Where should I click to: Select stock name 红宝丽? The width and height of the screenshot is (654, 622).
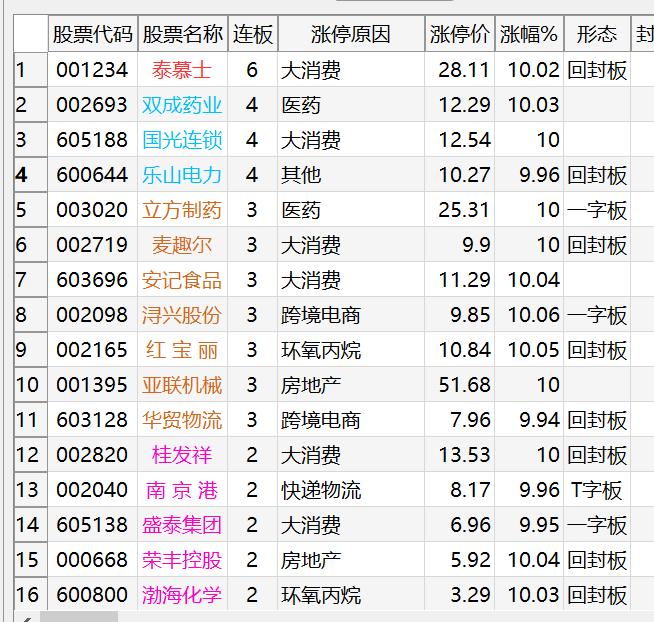click(182, 350)
